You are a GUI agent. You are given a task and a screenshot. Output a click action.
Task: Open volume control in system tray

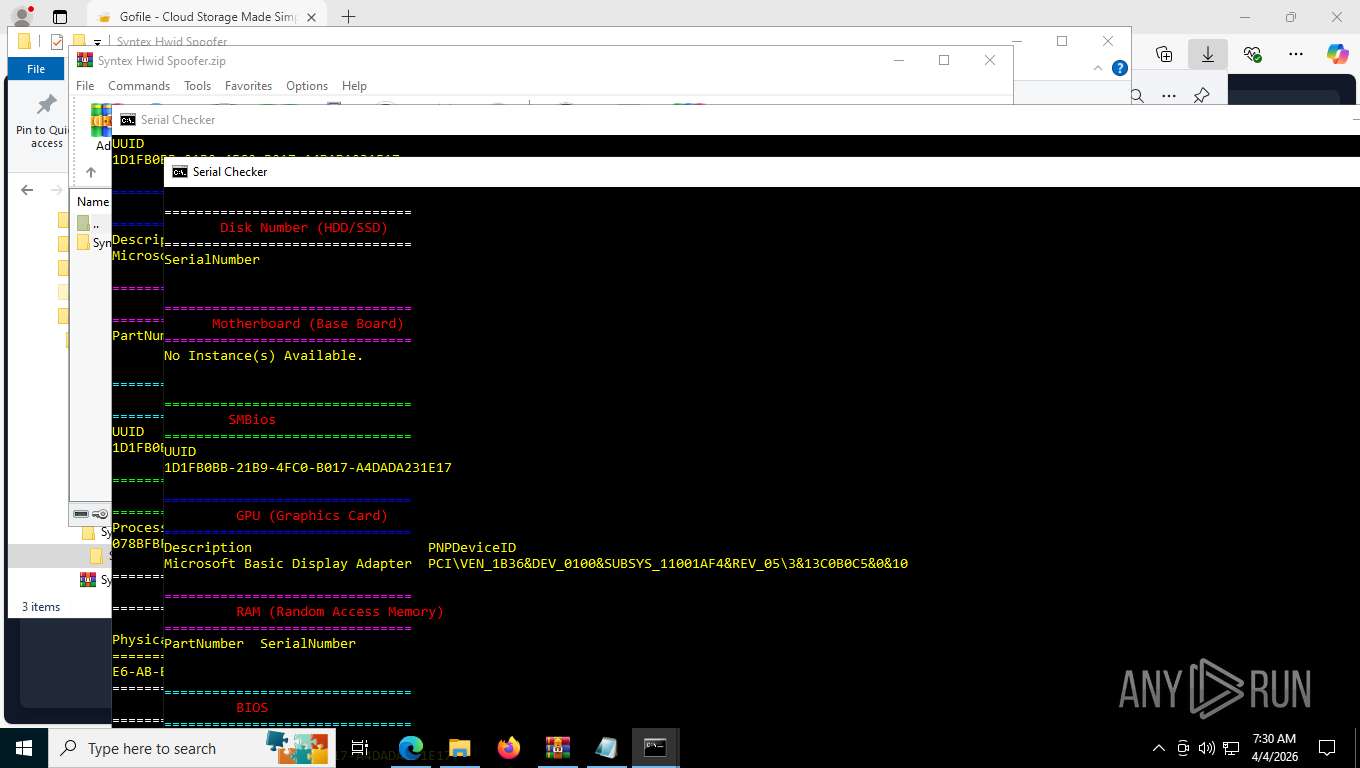click(1206, 748)
